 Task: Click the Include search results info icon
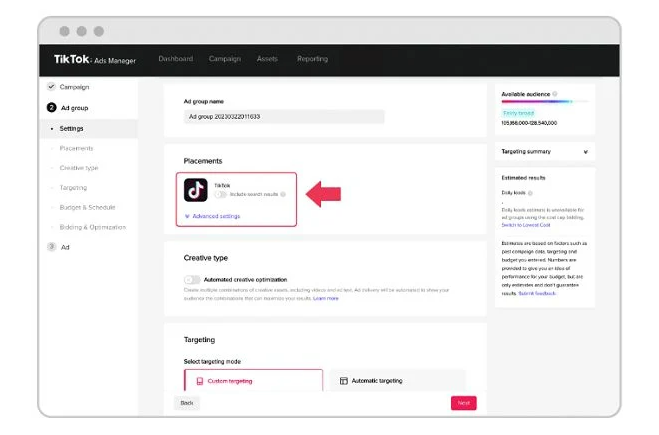[x=283, y=194]
